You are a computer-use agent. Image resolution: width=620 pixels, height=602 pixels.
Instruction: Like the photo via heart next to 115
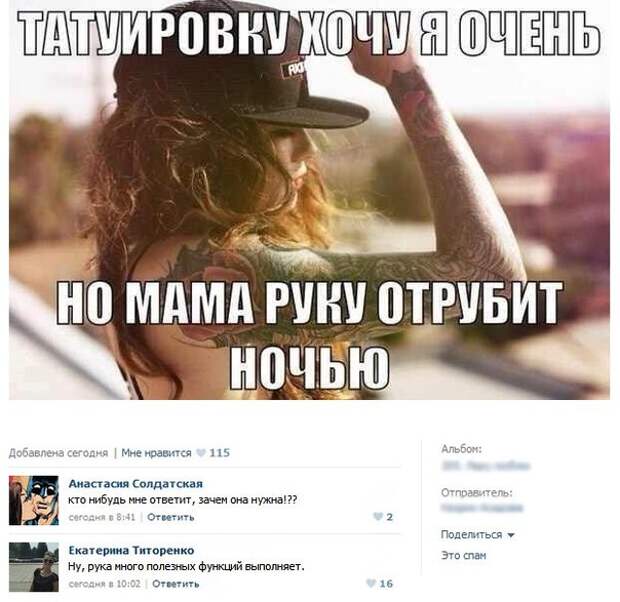(x=200, y=452)
